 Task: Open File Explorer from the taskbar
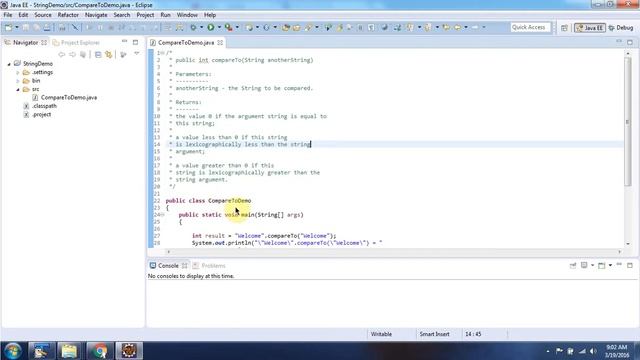(69, 351)
